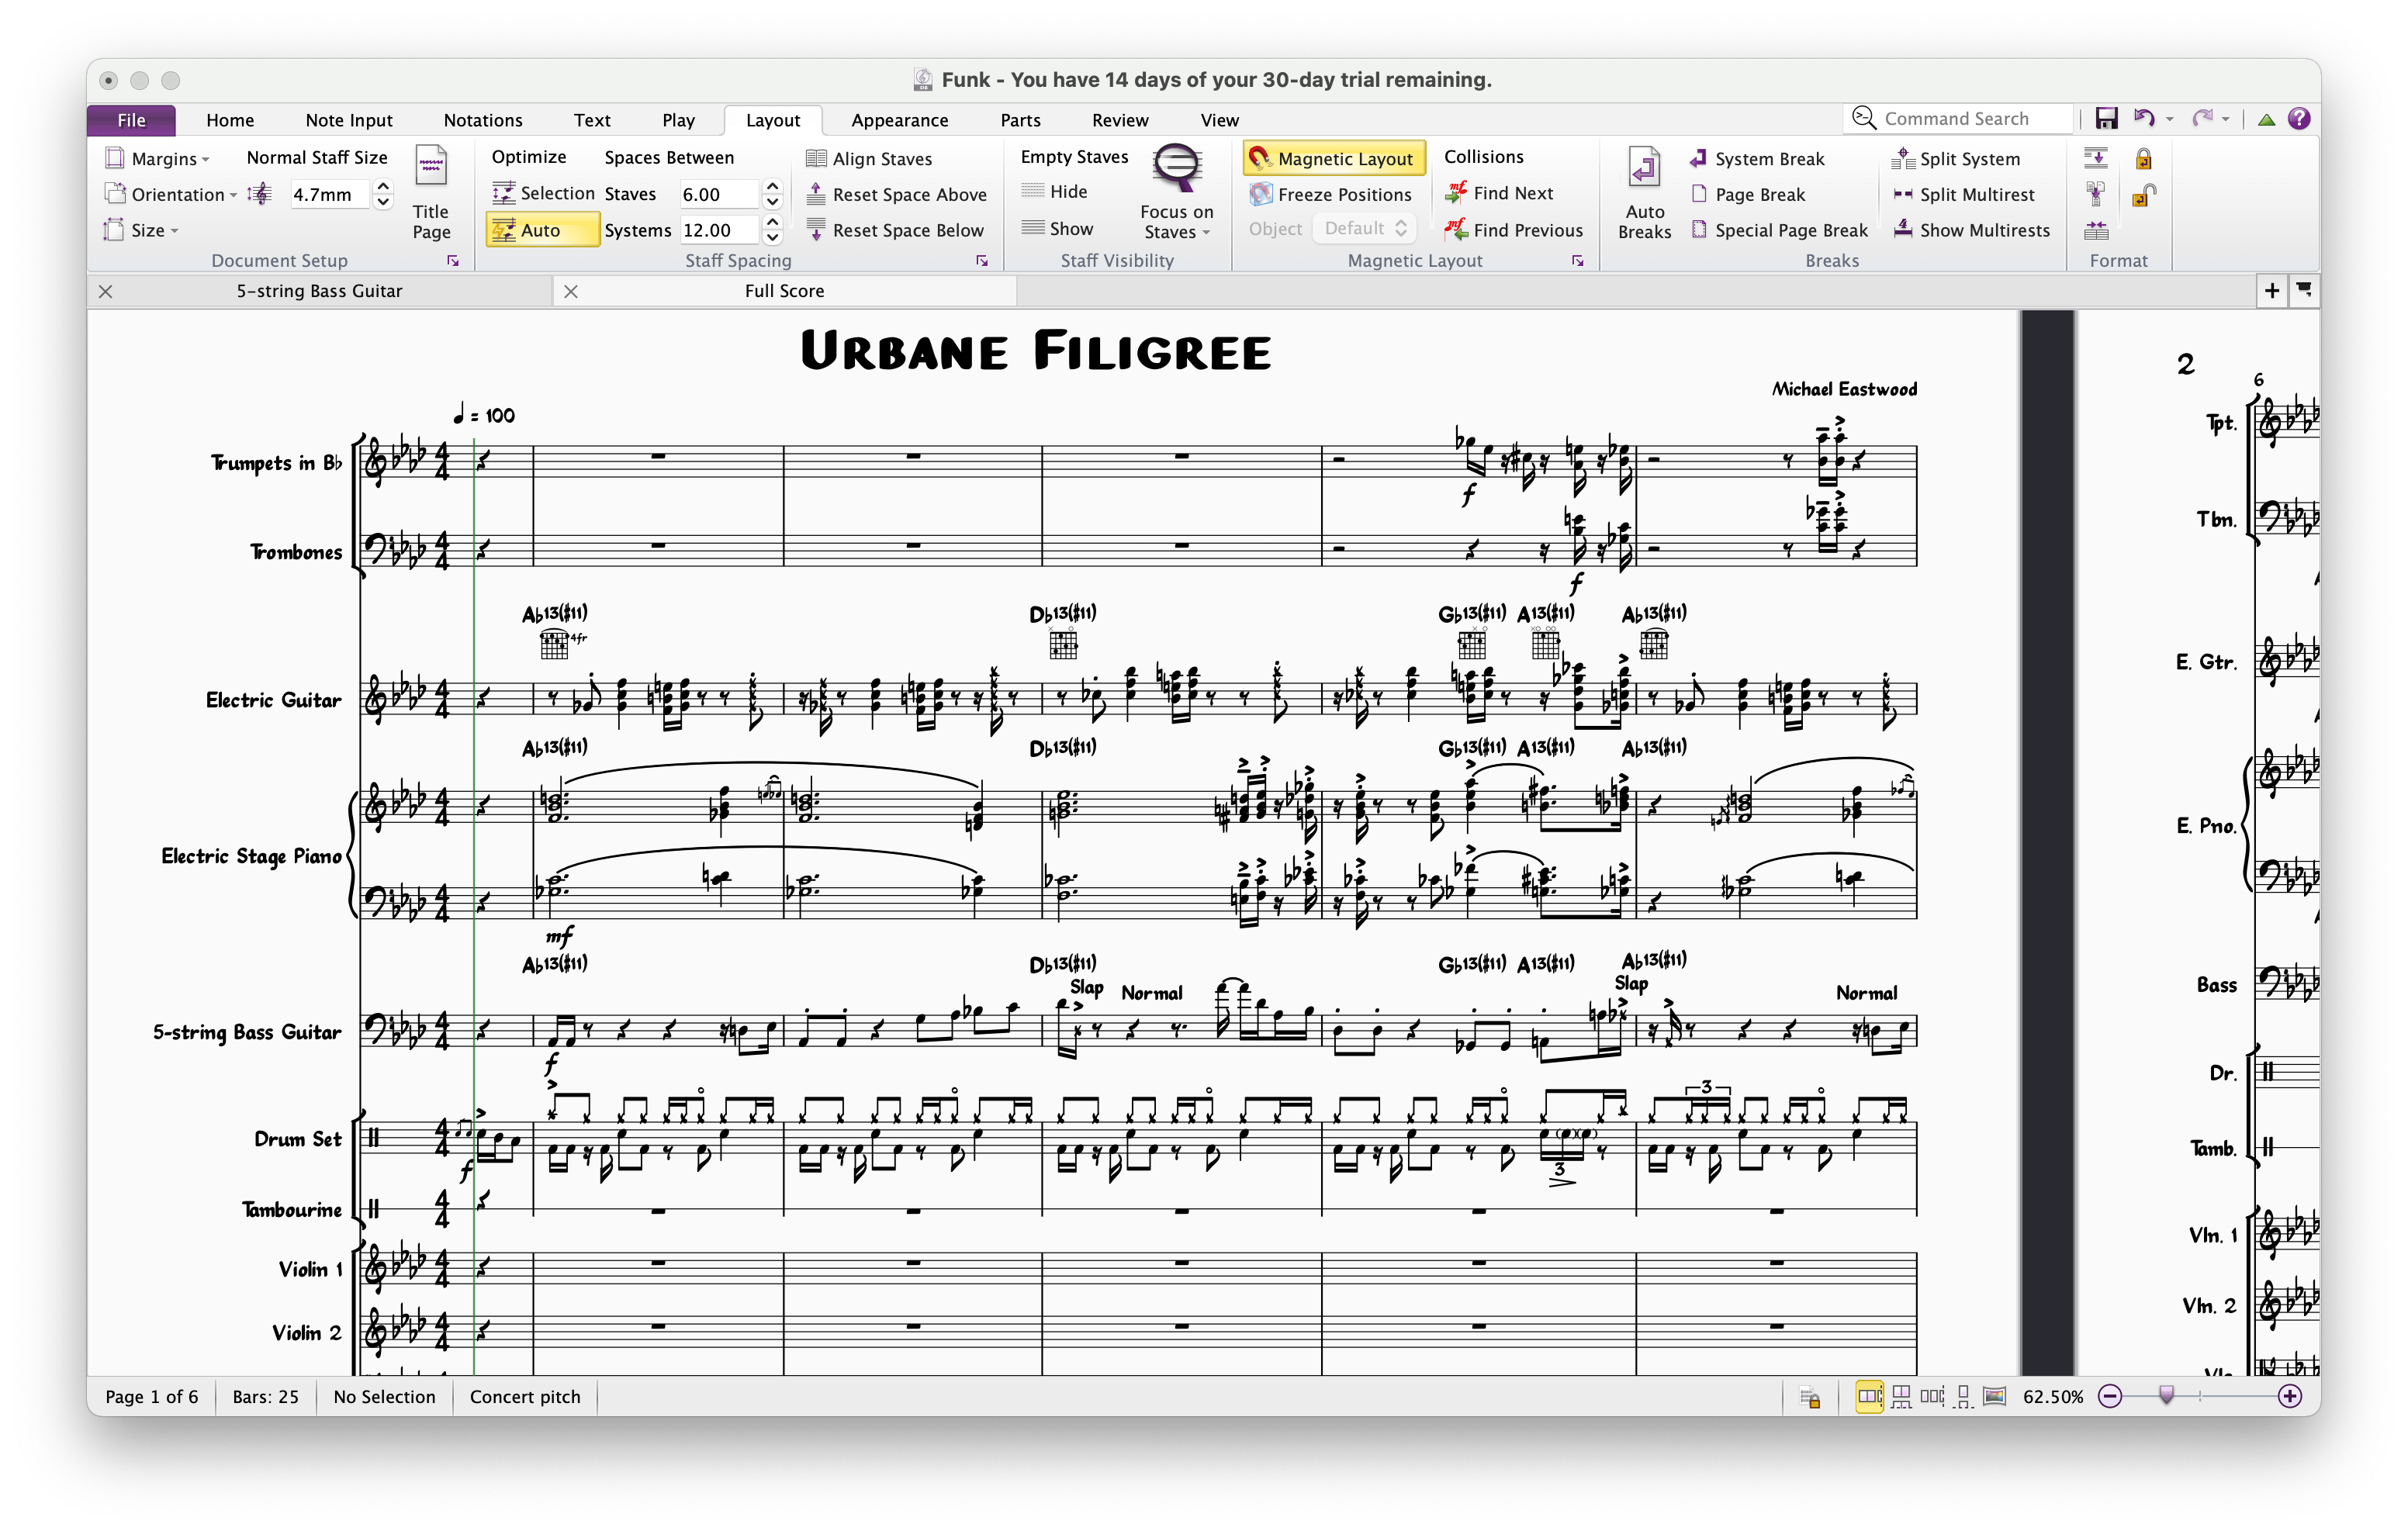Click the Align Staves icon
Screen dimensions: 2408x1531
click(816, 158)
